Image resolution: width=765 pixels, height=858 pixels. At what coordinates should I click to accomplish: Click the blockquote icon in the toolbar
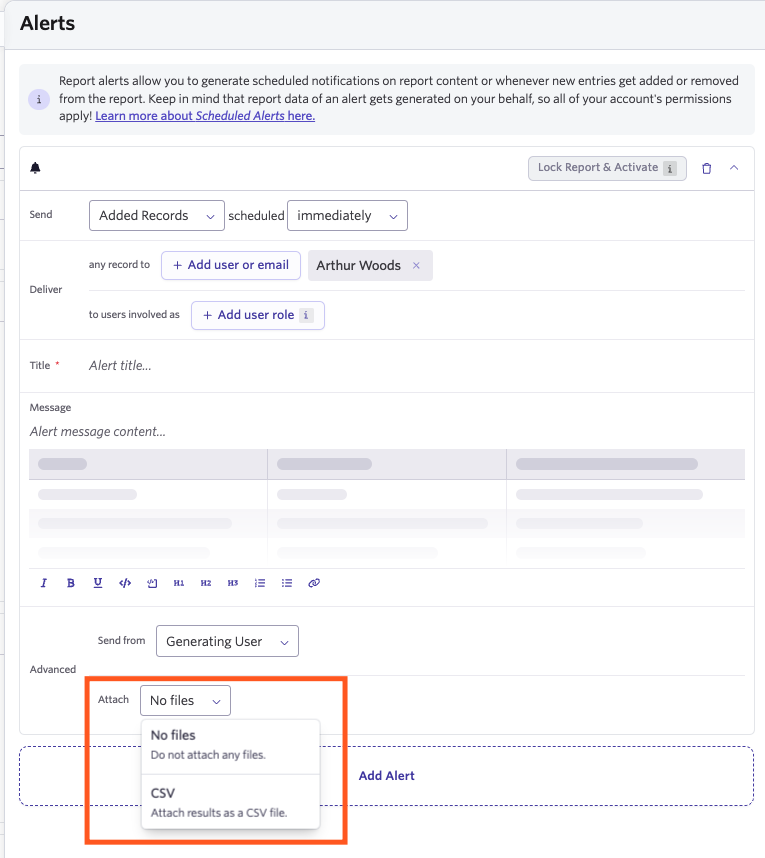pyautogui.click(x=152, y=583)
